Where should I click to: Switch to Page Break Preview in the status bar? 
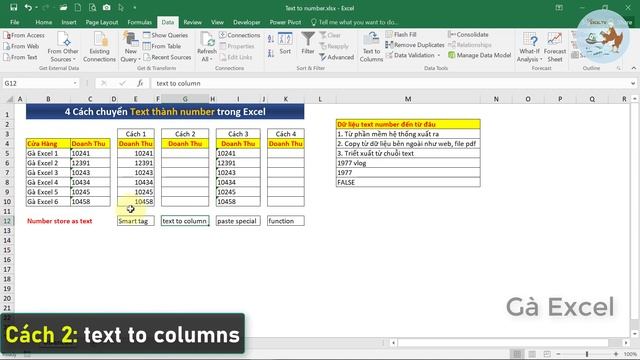coord(547,354)
